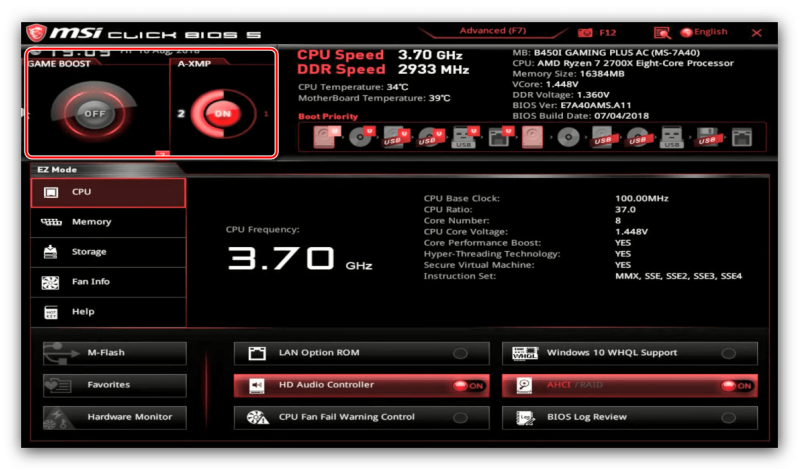Open BIOS Log Review
The height and width of the screenshot is (470, 800).
tap(630, 417)
